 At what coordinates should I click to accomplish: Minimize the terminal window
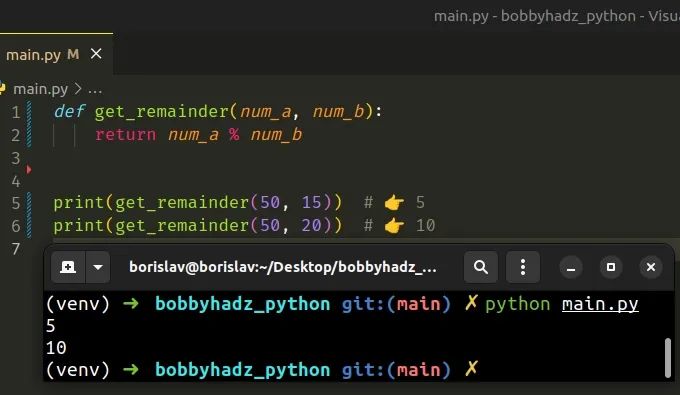[571, 267]
